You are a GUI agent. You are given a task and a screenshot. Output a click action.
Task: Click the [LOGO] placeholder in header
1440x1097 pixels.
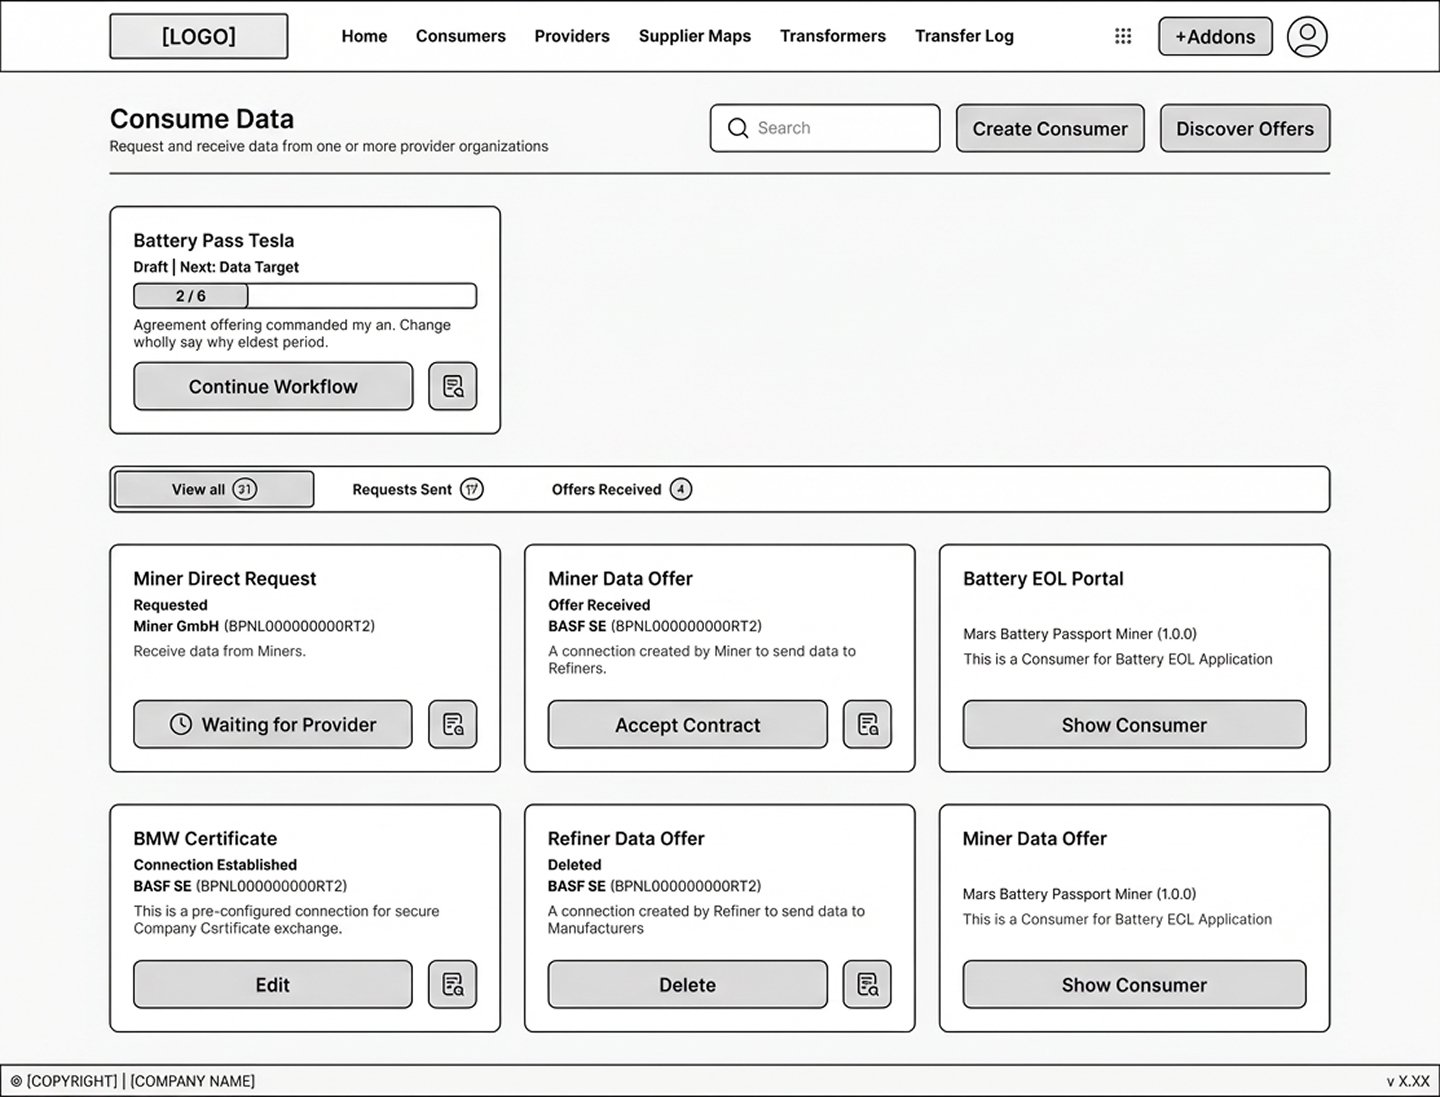point(199,36)
